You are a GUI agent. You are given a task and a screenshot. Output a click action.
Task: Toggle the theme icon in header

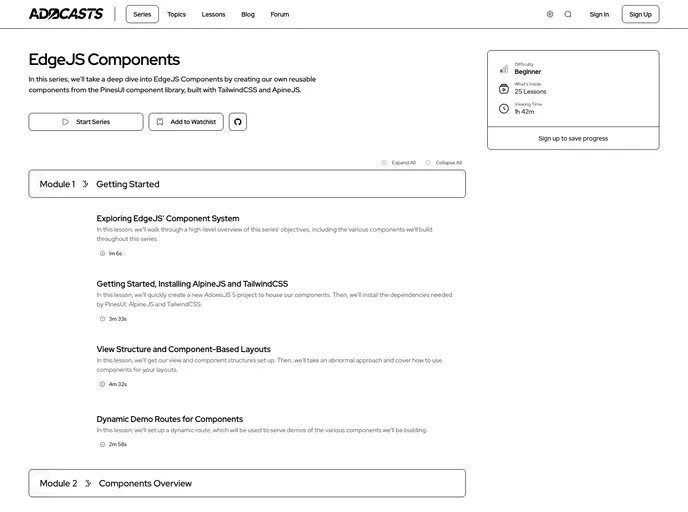click(550, 14)
